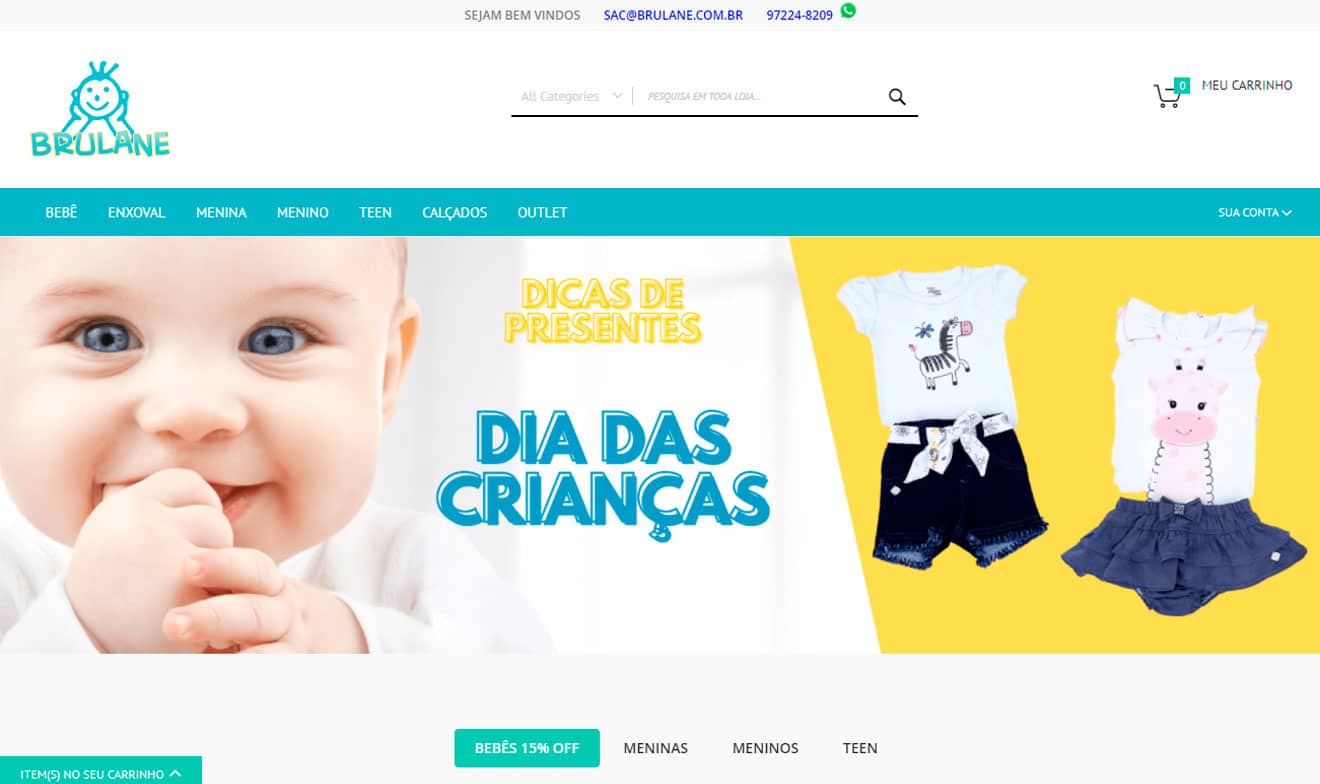This screenshot has height=784, width=1320.
Task: Click the up chevron on cart items bar
Action: pyautogui.click(x=176, y=773)
